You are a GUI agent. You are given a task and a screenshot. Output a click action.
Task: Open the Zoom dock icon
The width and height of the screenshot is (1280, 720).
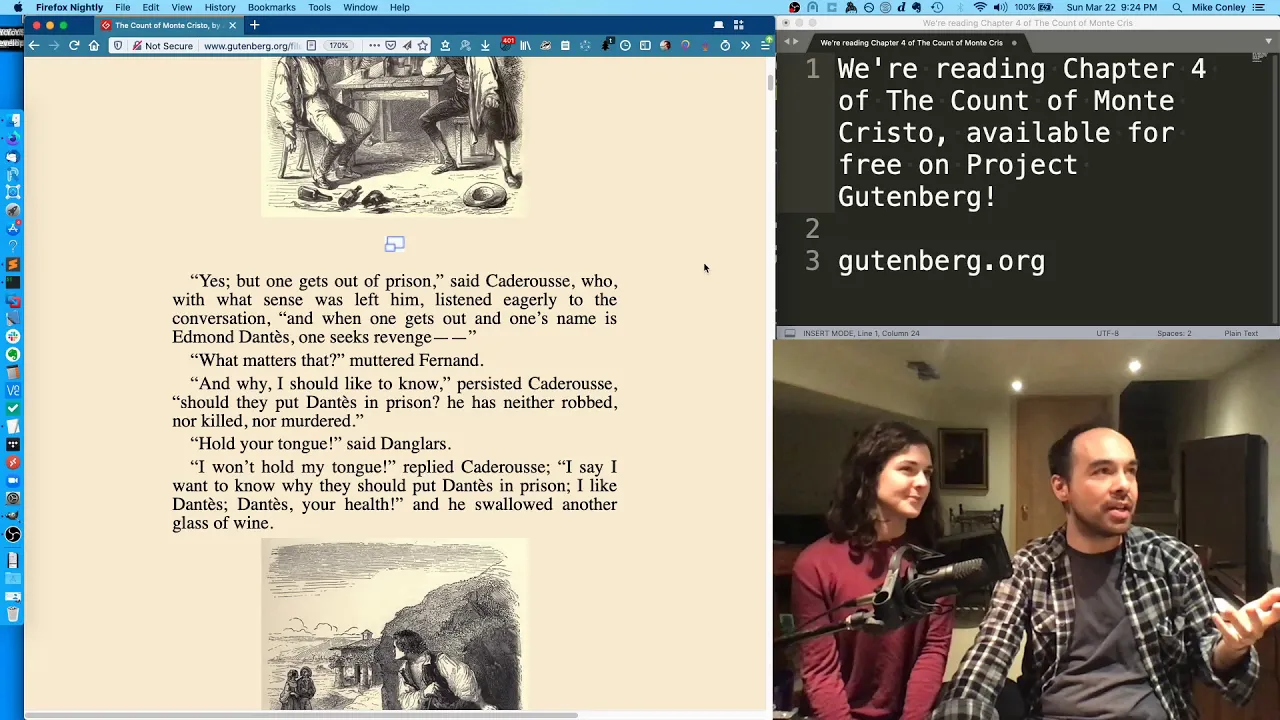[13, 480]
